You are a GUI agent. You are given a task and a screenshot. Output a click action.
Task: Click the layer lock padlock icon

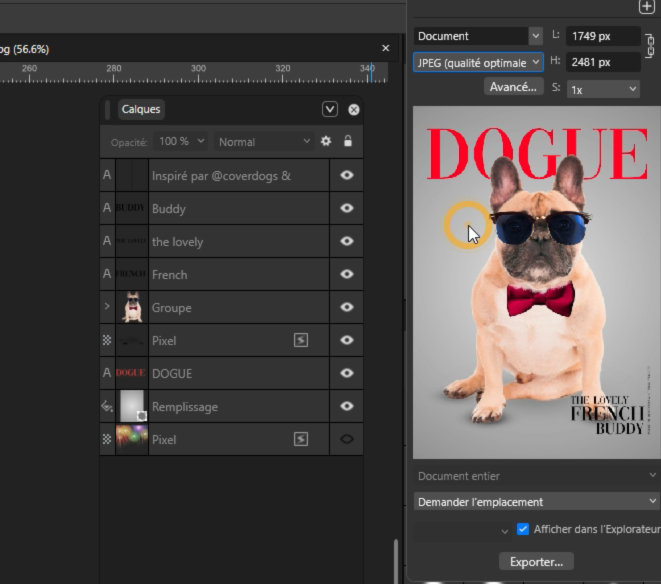point(347,142)
